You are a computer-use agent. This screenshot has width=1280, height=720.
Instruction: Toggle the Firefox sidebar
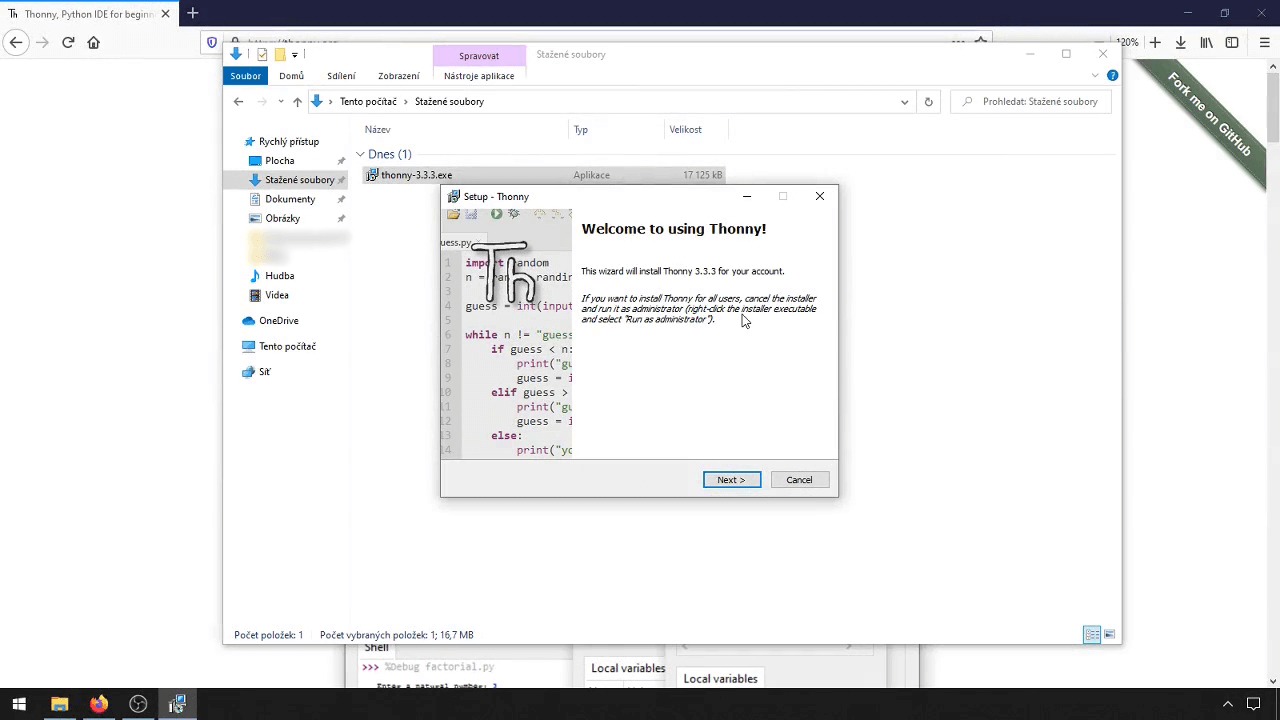1232,42
